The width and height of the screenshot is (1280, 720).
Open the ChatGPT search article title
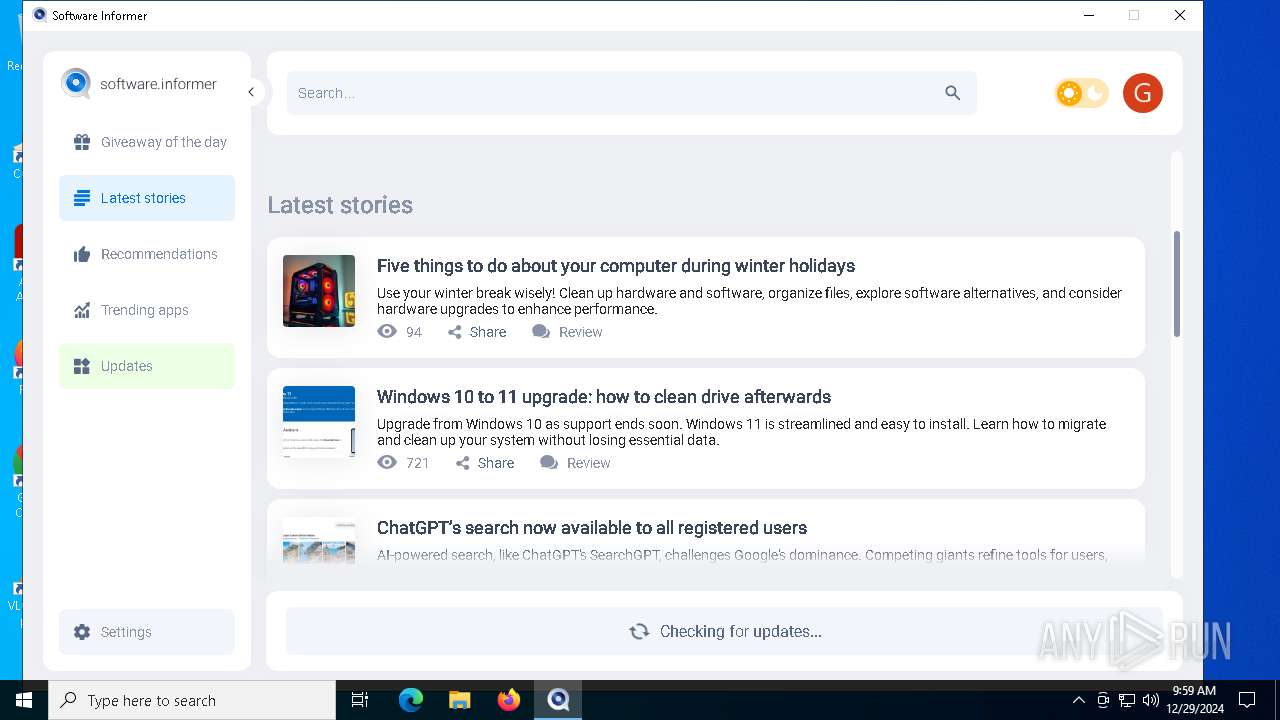click(x=592, y=528)
